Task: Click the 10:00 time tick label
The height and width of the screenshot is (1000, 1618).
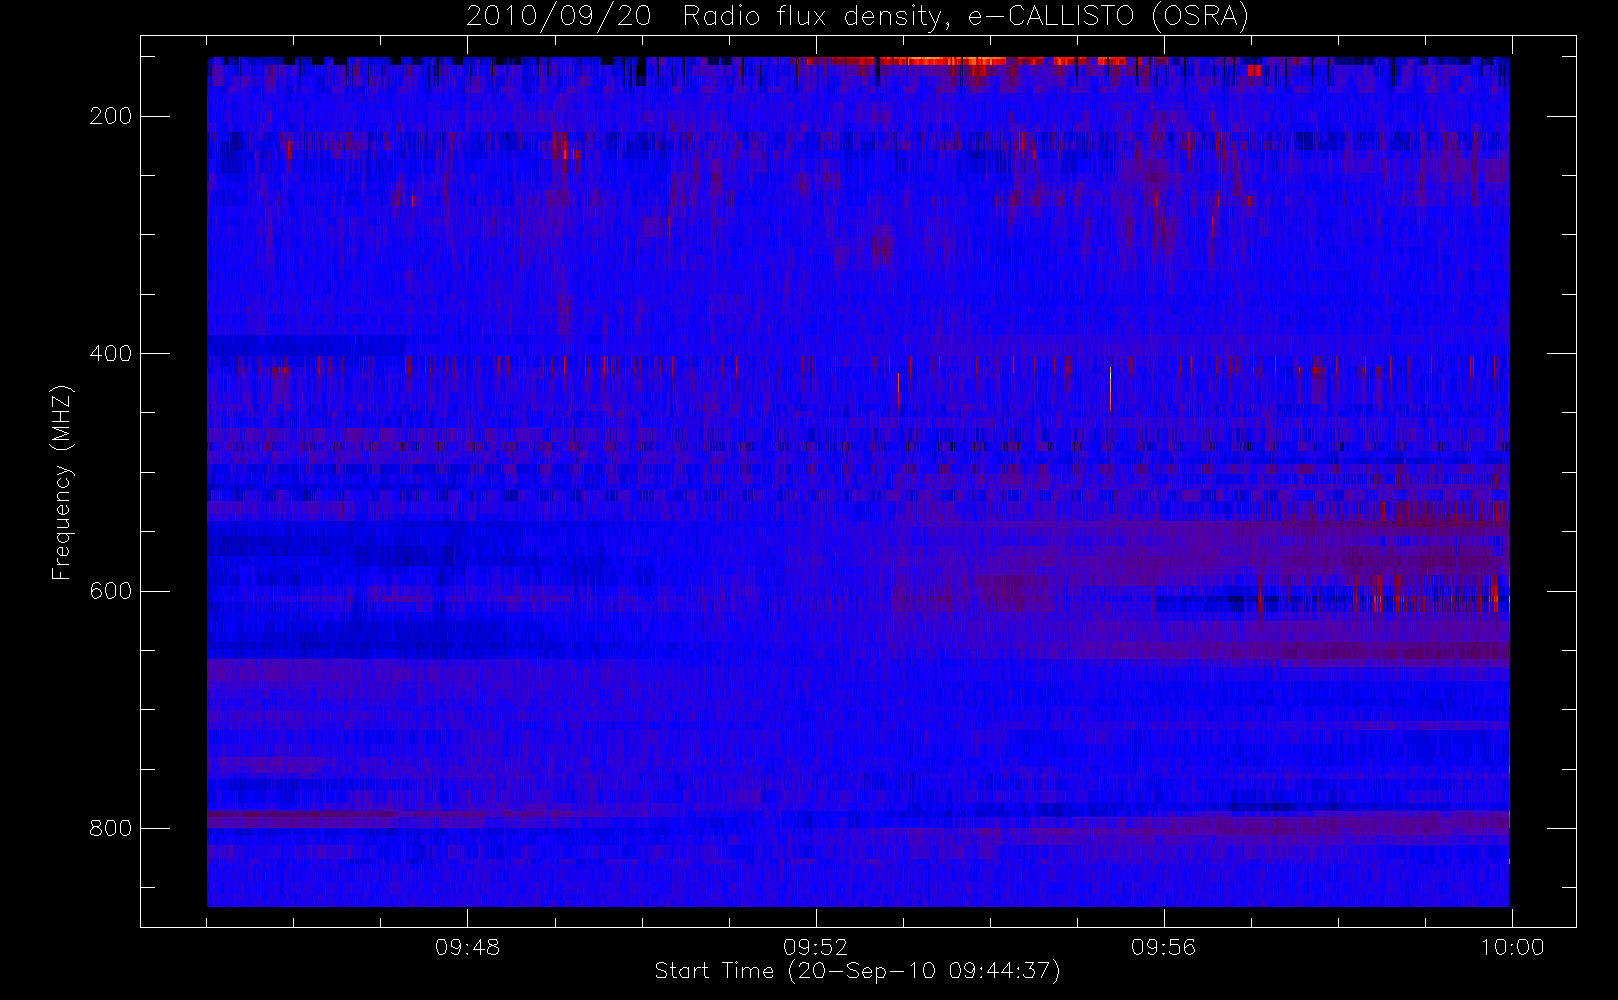Action: tap(1512, 947)
